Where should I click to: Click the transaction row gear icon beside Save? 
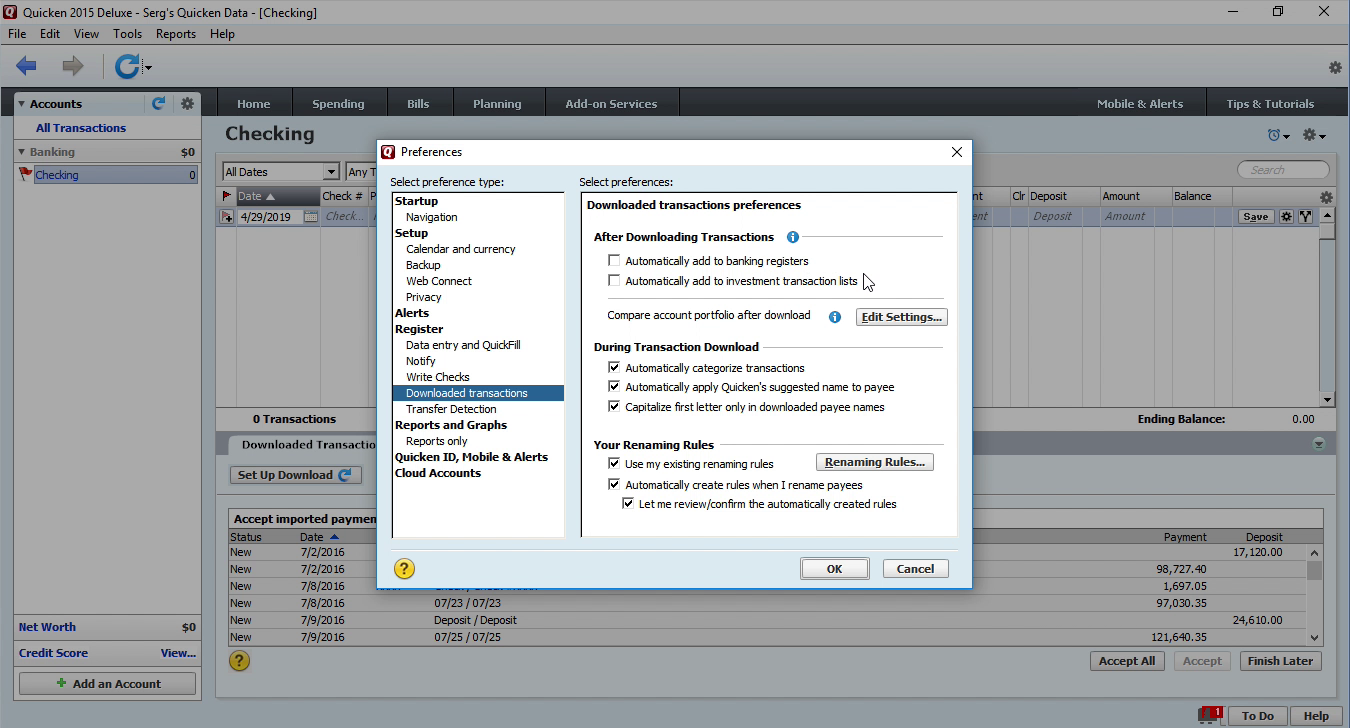(1287, 216)
